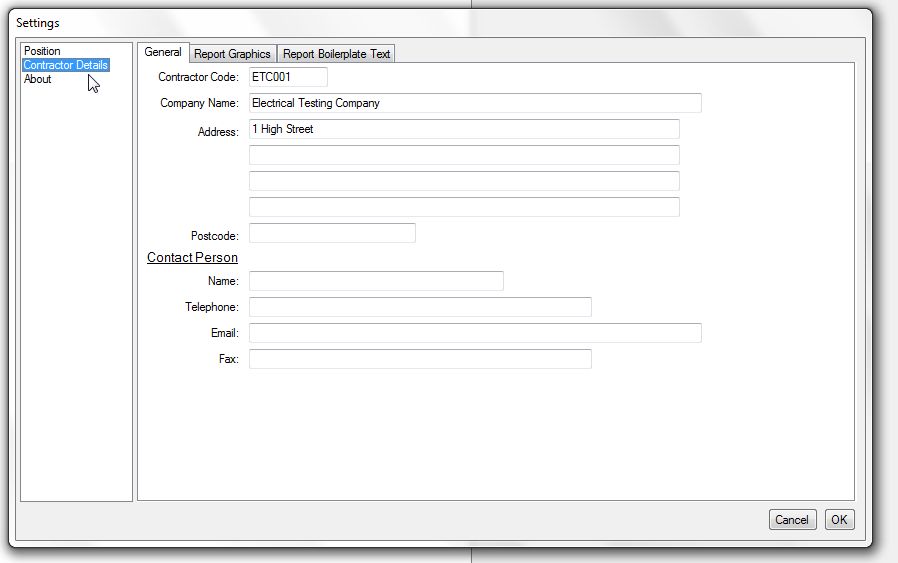Click the second Address line field
The width and height of the screenshot is (898, 563).
(464, 155)
